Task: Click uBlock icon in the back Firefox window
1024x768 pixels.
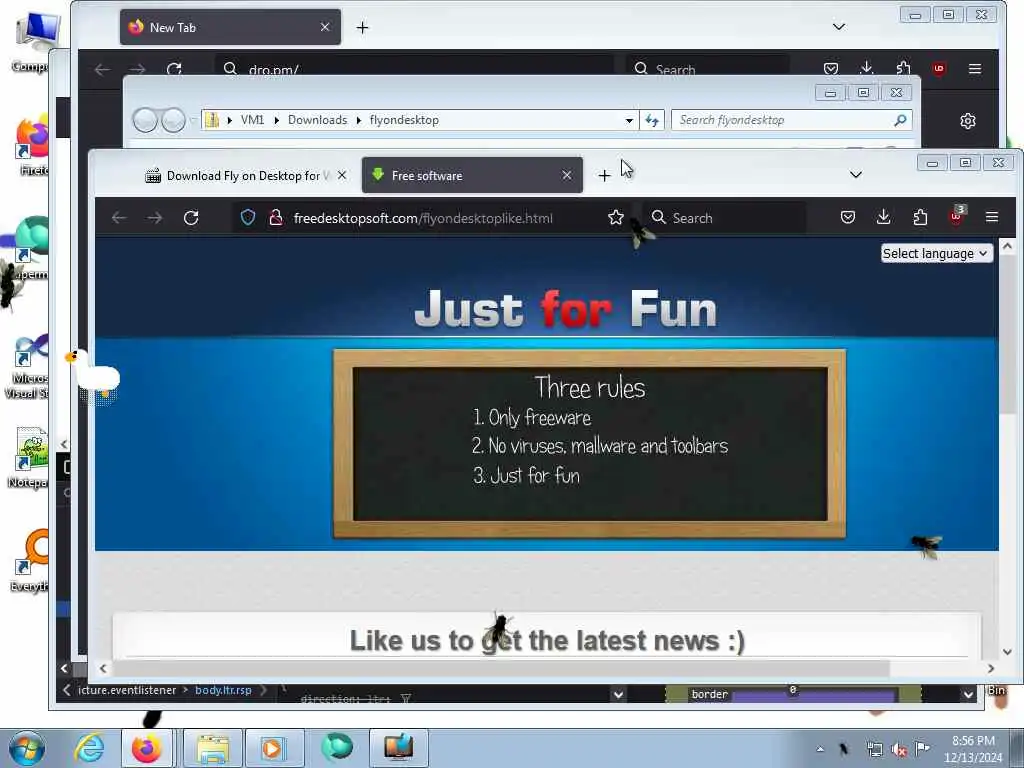Action: click(x=938, y=68)
